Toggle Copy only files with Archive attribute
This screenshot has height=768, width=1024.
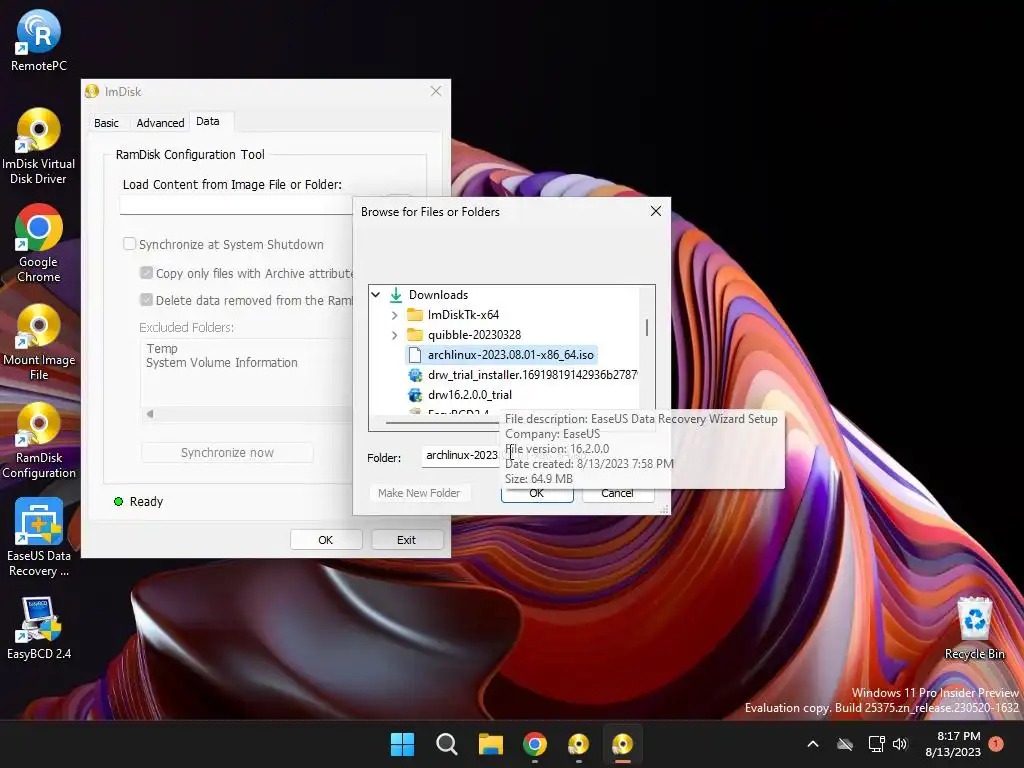point(146,273)
